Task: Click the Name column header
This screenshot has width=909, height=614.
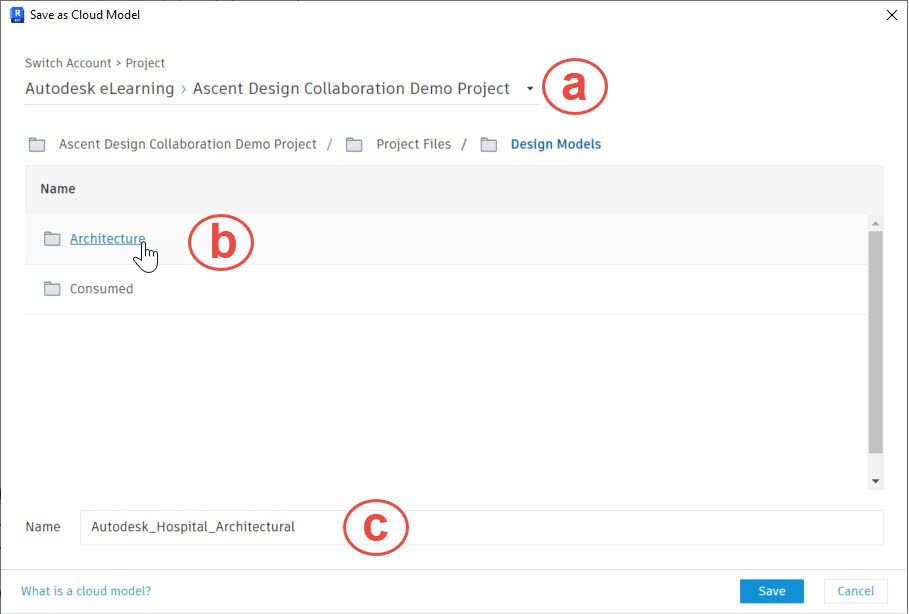Action: click(58, 189)
